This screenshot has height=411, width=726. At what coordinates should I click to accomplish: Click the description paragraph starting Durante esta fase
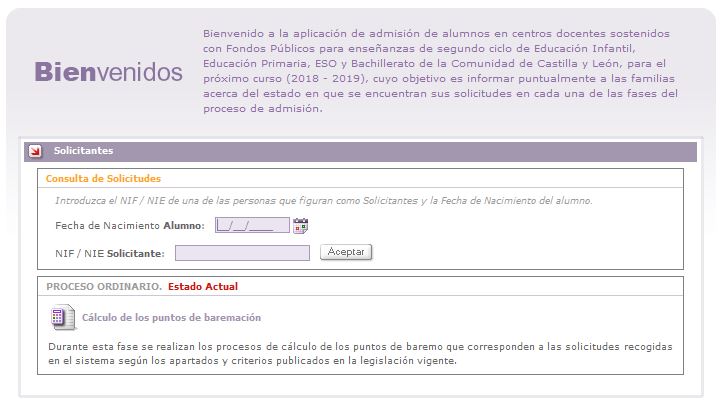click(x=360, y=354)
